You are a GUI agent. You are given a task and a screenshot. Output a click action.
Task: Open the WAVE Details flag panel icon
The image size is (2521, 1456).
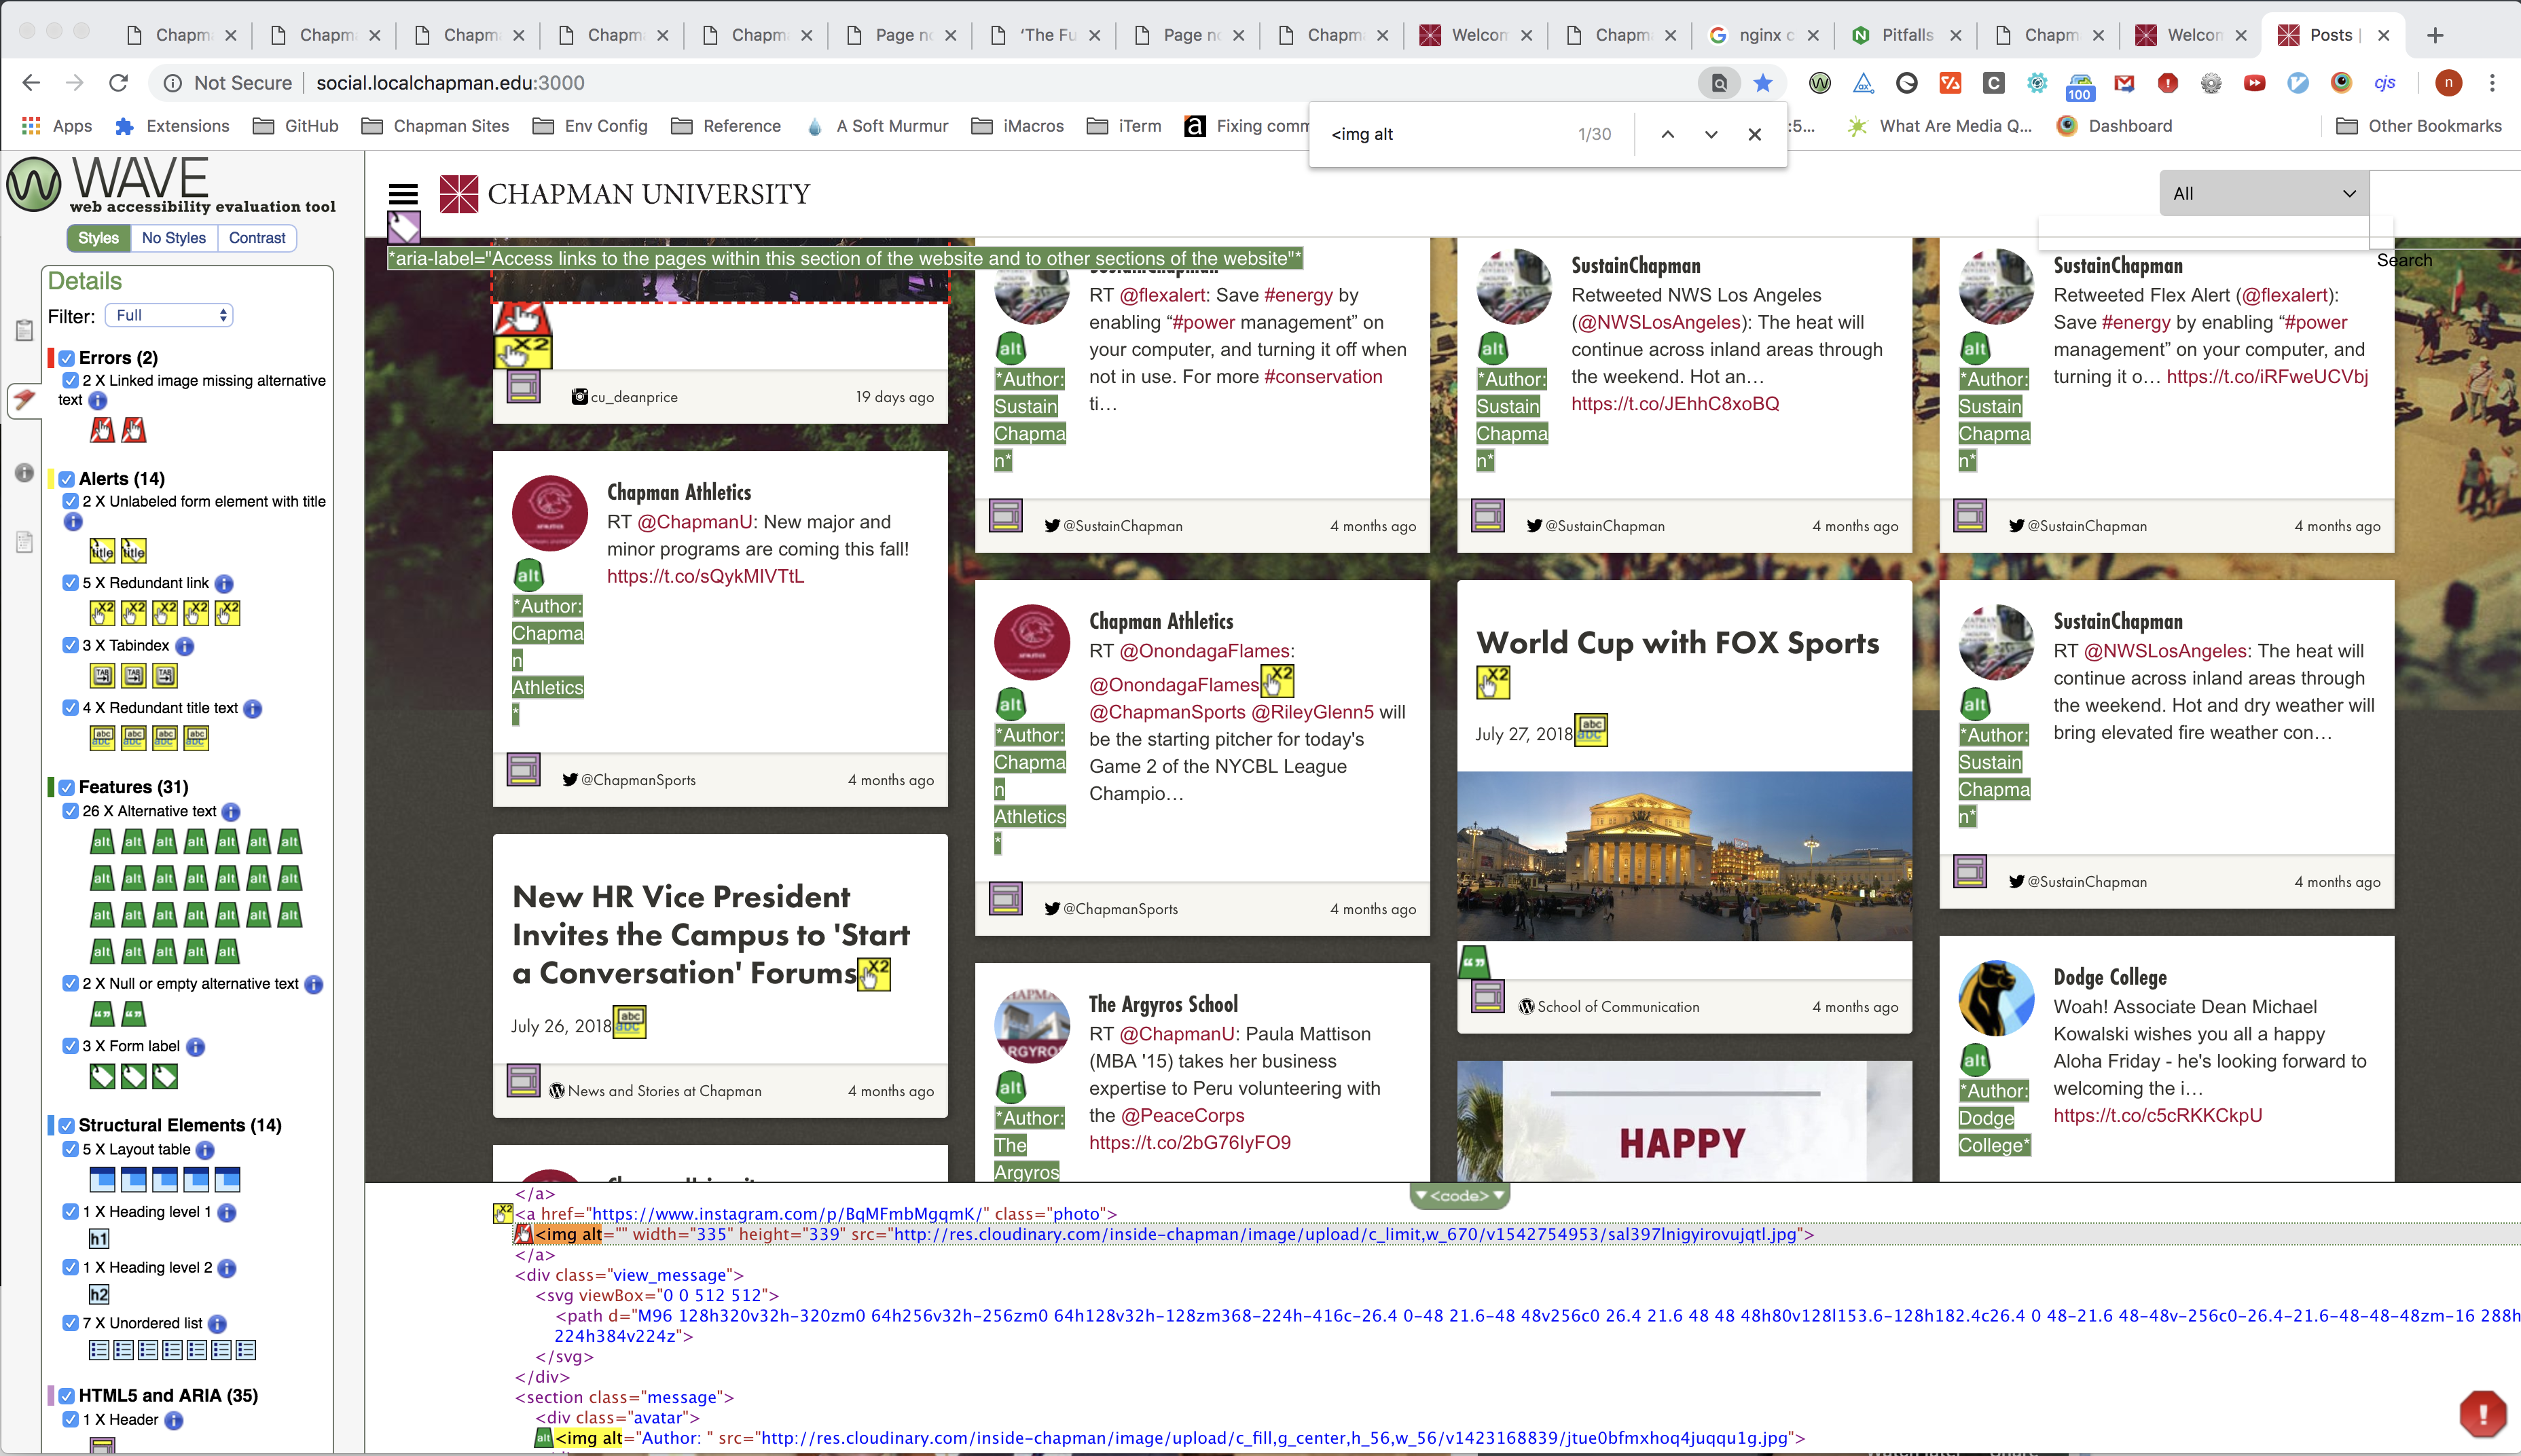click(24, 400)
